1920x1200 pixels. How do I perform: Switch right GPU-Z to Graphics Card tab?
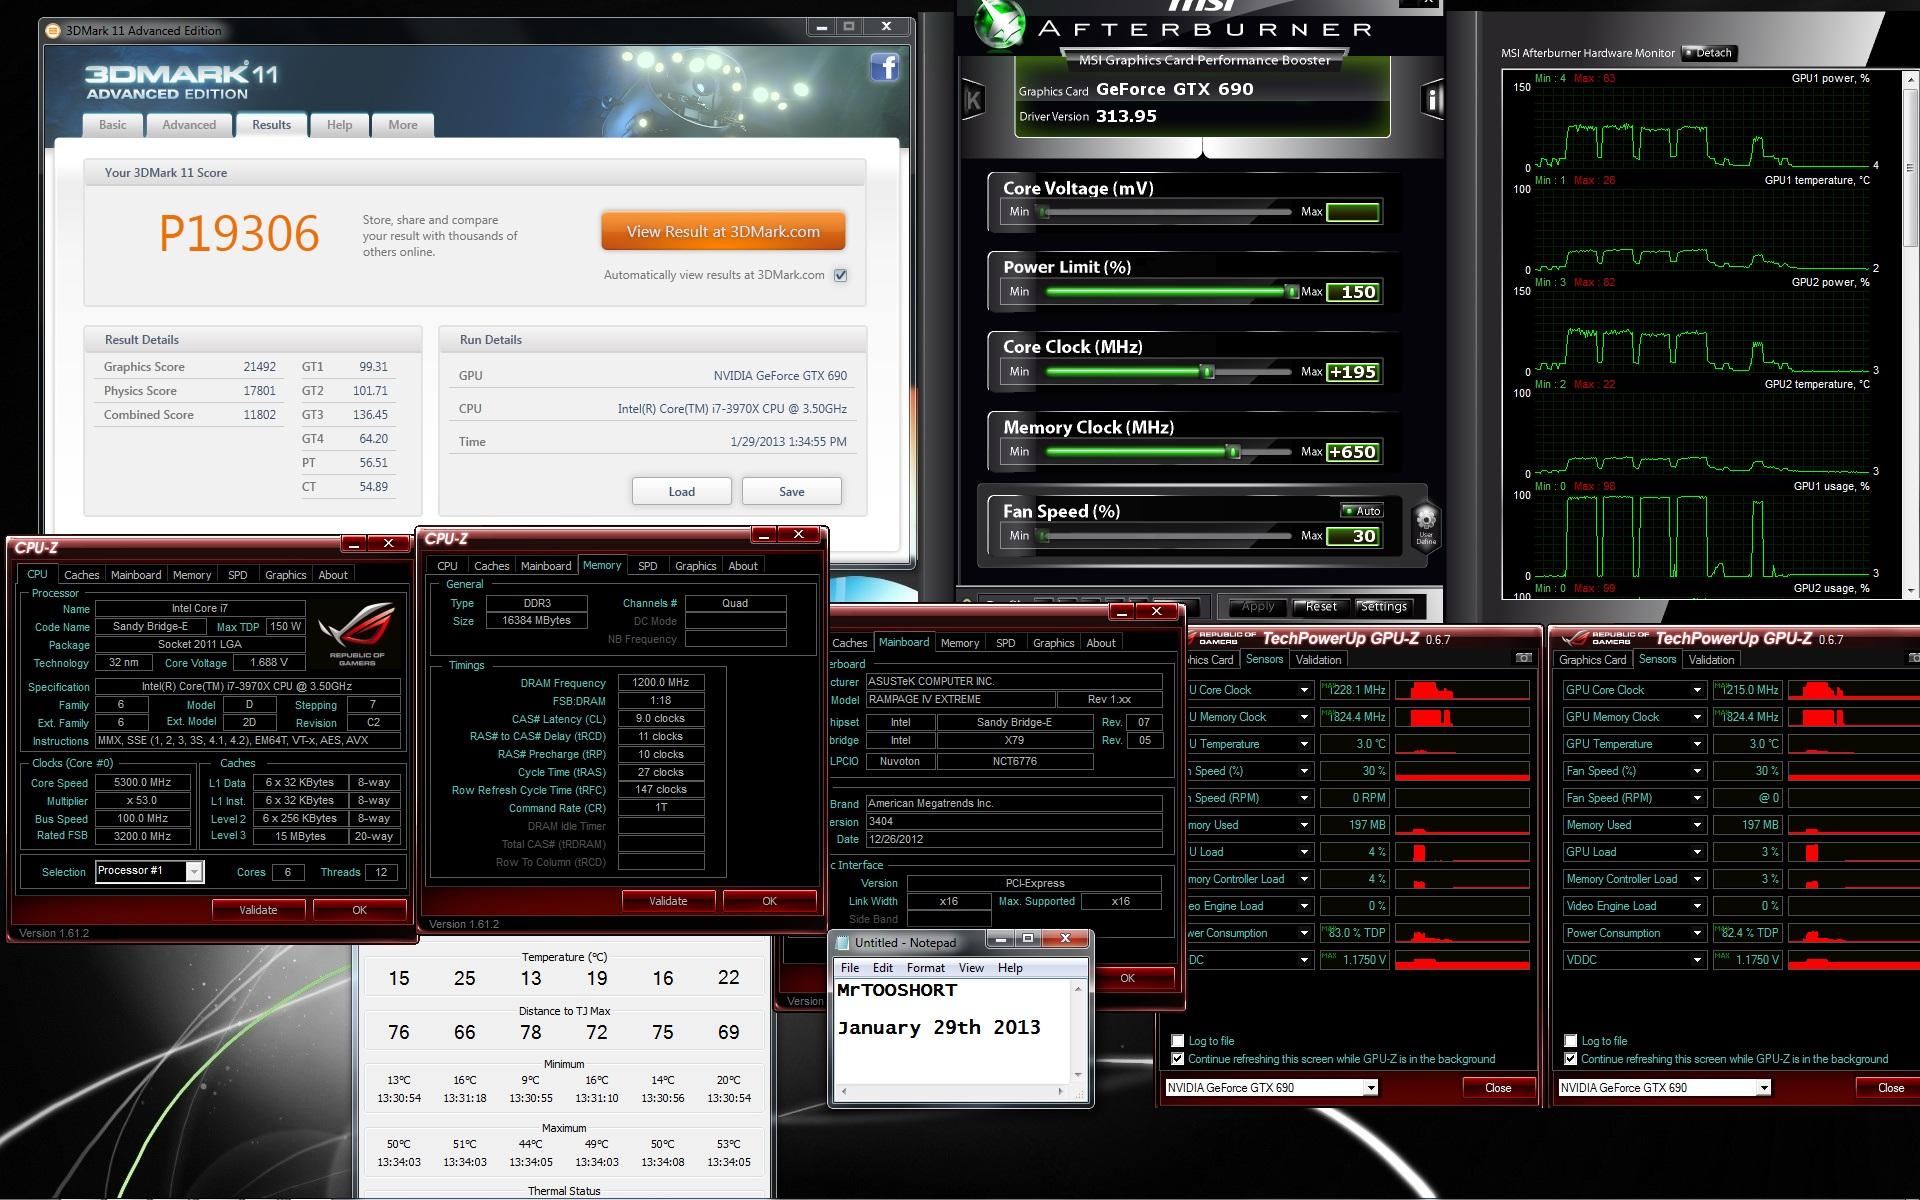point(1592,660)
